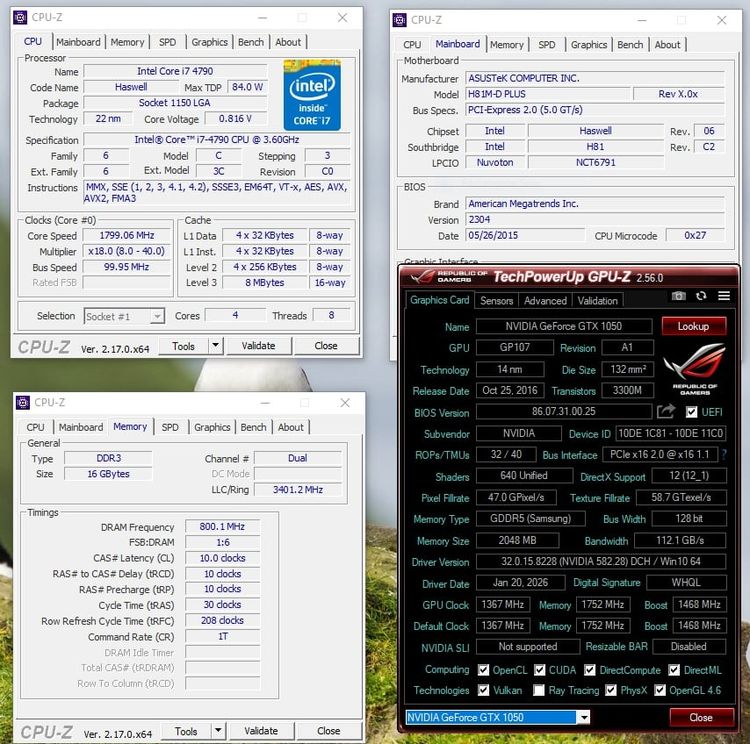Select motherboard model H81M-D PLUS
This screenshot has width=750, height=744.
(548, 94)
